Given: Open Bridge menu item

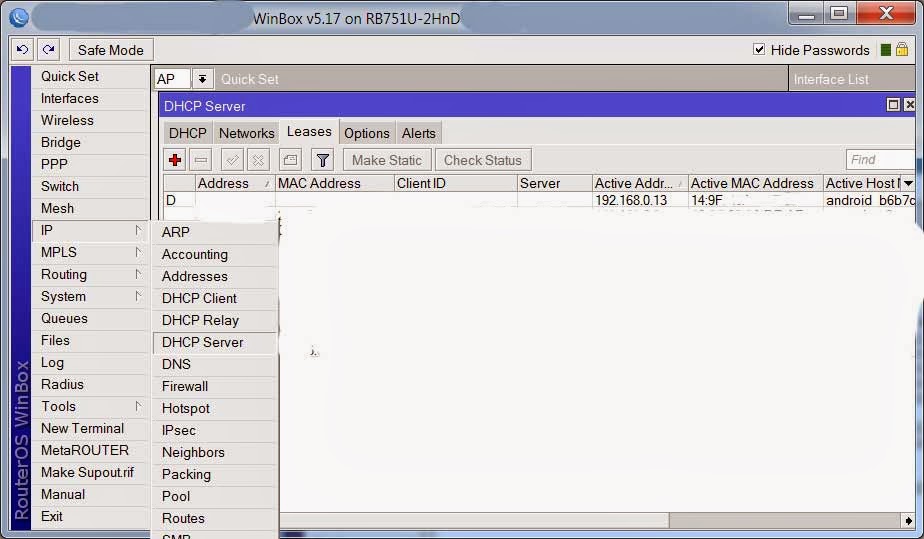Looking at the screenshot, I should [90, 143].
